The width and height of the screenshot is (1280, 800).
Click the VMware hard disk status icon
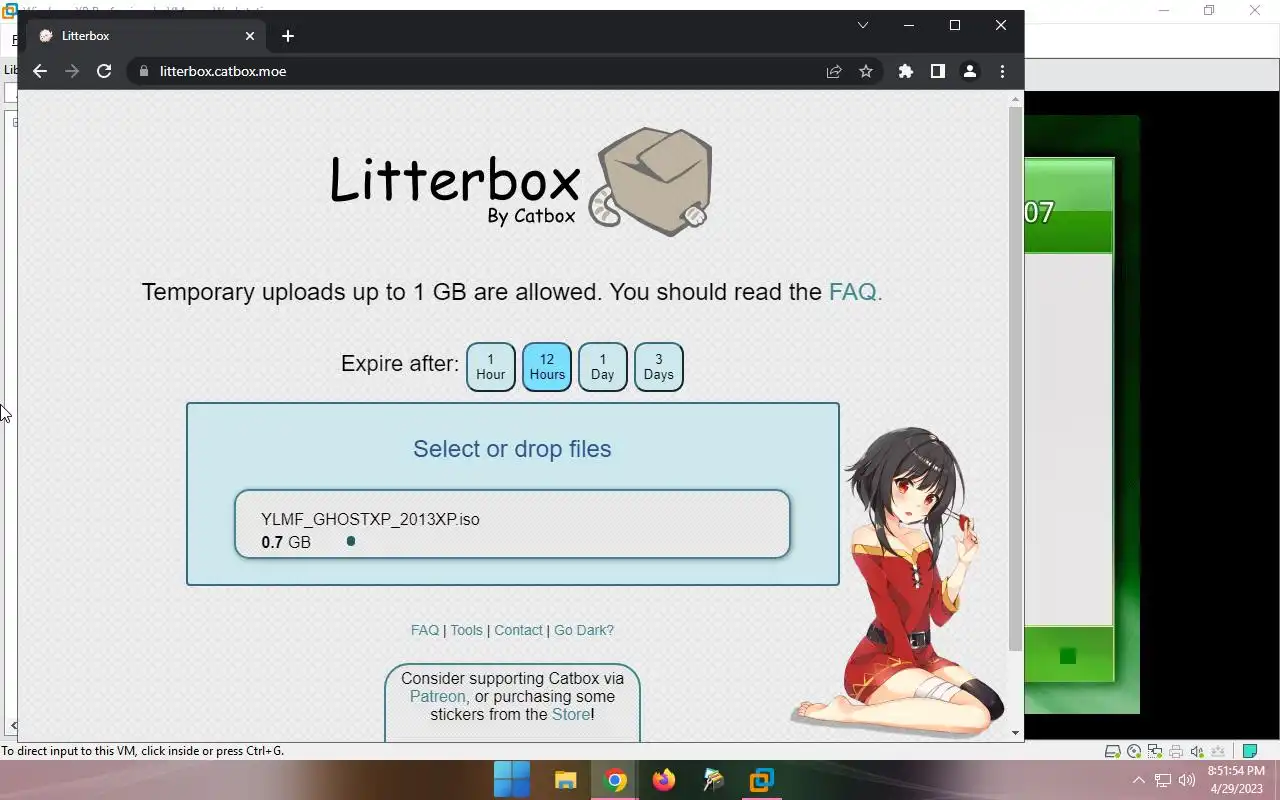pos(1112,751)
